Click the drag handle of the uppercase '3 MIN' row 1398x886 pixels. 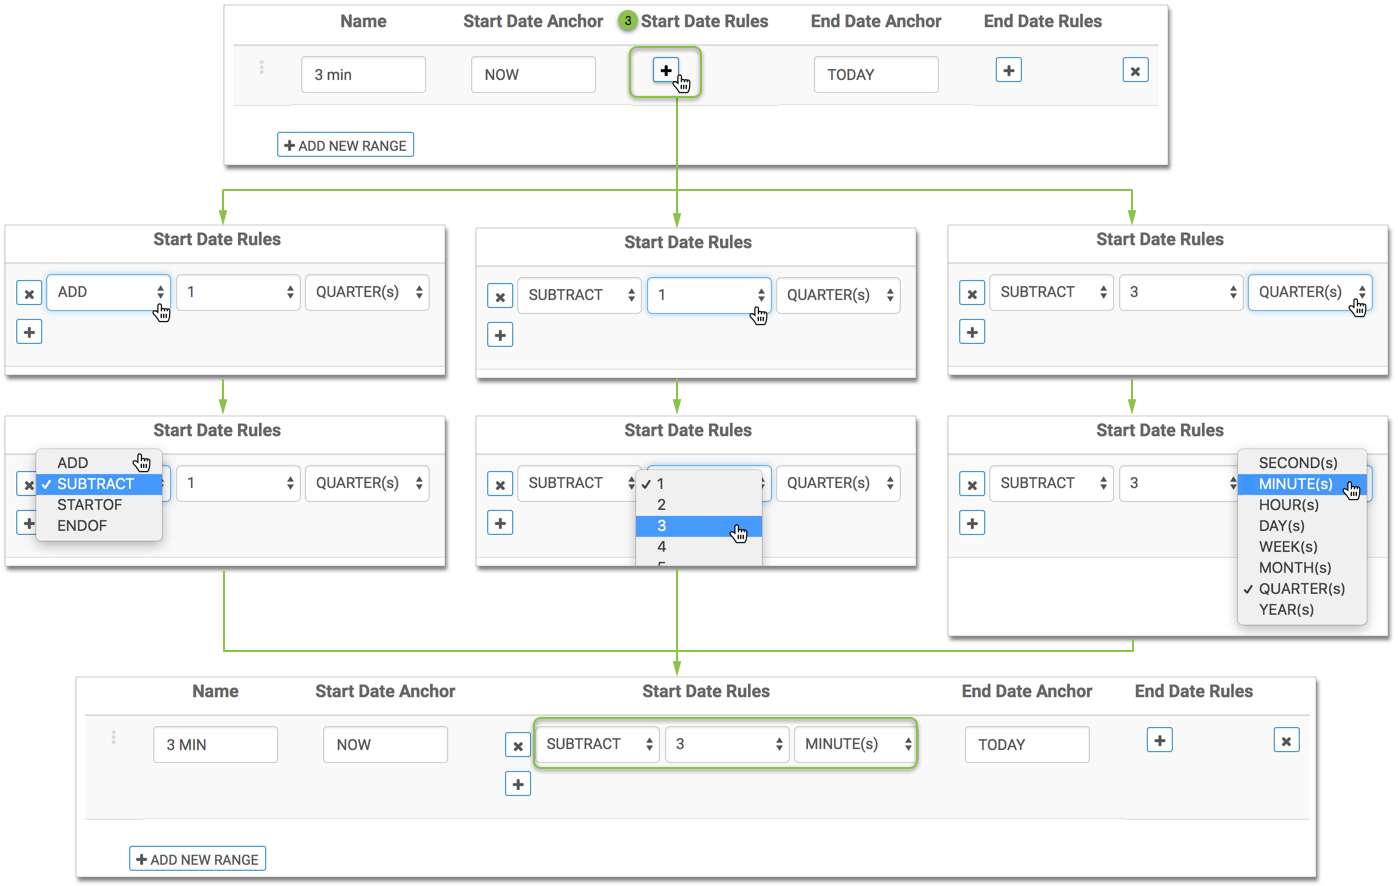(x=114, y=737)
